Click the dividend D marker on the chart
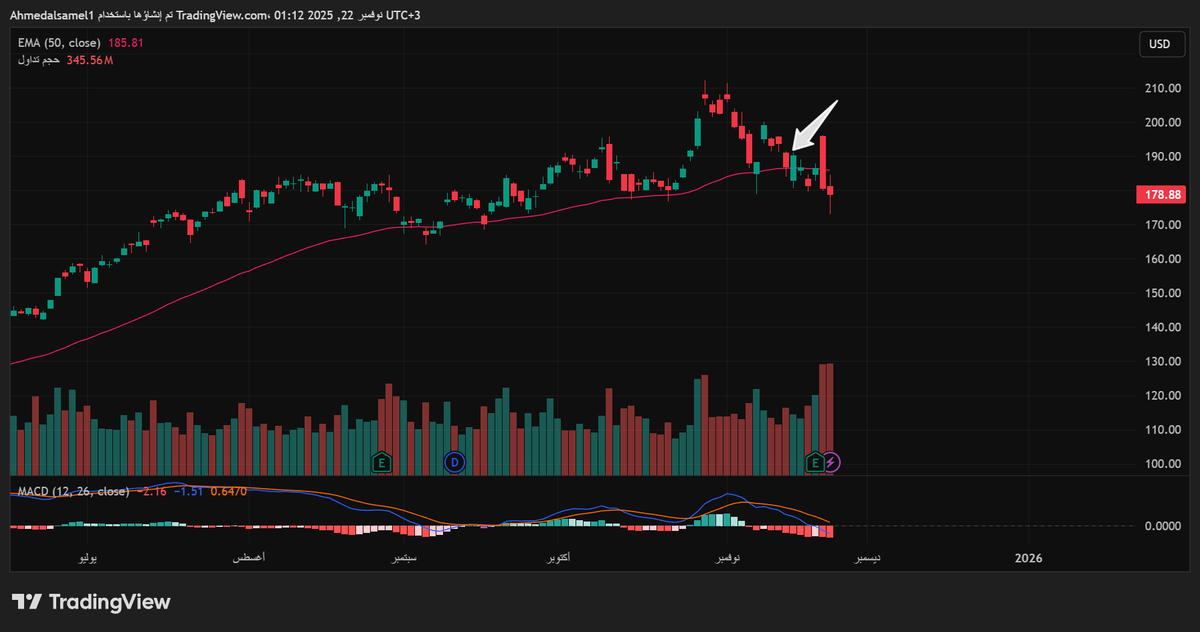The height and width of the screenshot is (632, 1200). [455, 462]
